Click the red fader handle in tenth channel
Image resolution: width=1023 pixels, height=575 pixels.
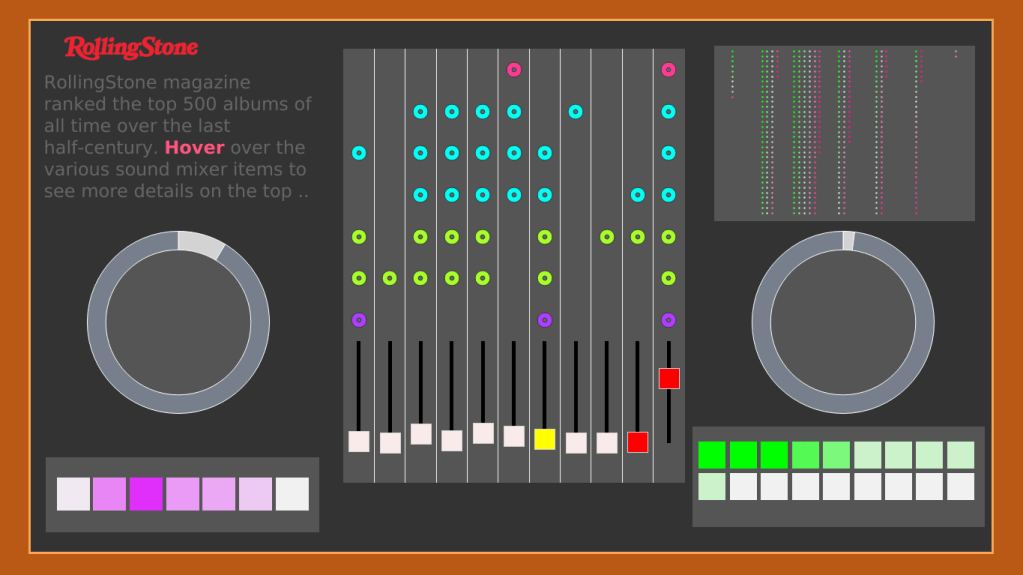tap(638, 442)
